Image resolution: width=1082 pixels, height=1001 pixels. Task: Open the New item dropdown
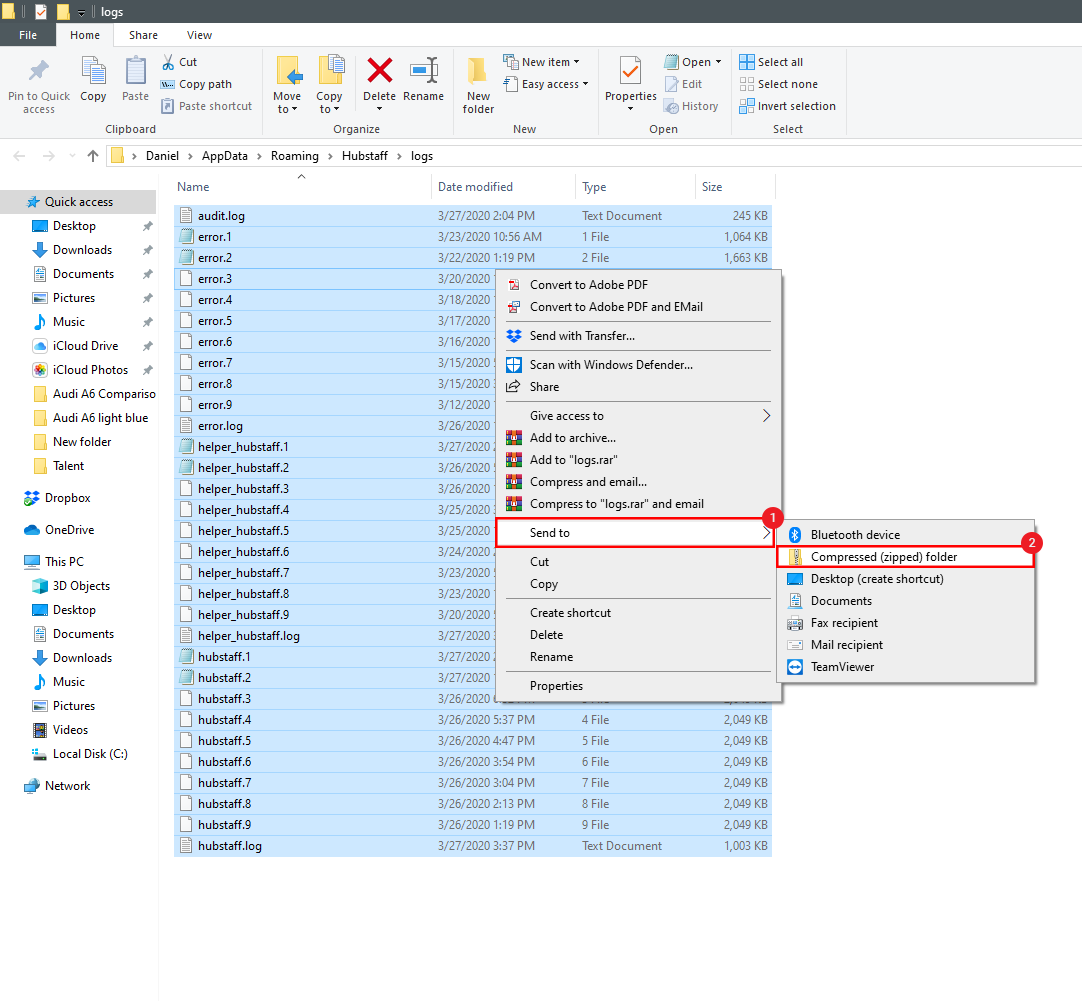(576, 62)
